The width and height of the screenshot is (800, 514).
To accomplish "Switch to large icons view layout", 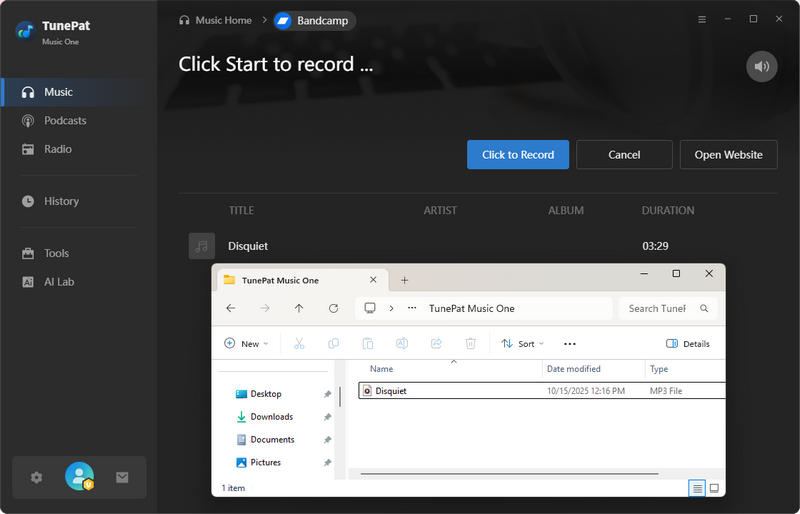I will [x=714, y=488].
